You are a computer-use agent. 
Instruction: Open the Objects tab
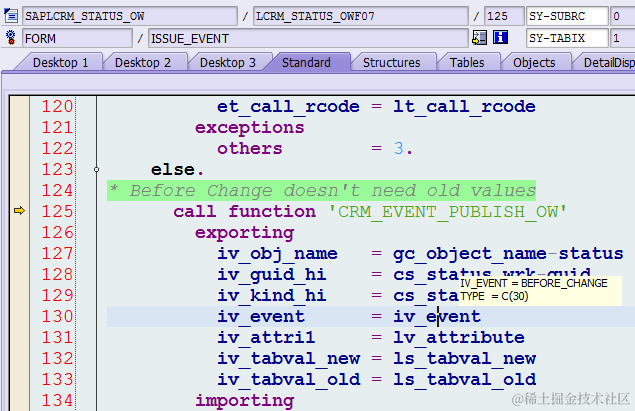[x=534, y=63]
